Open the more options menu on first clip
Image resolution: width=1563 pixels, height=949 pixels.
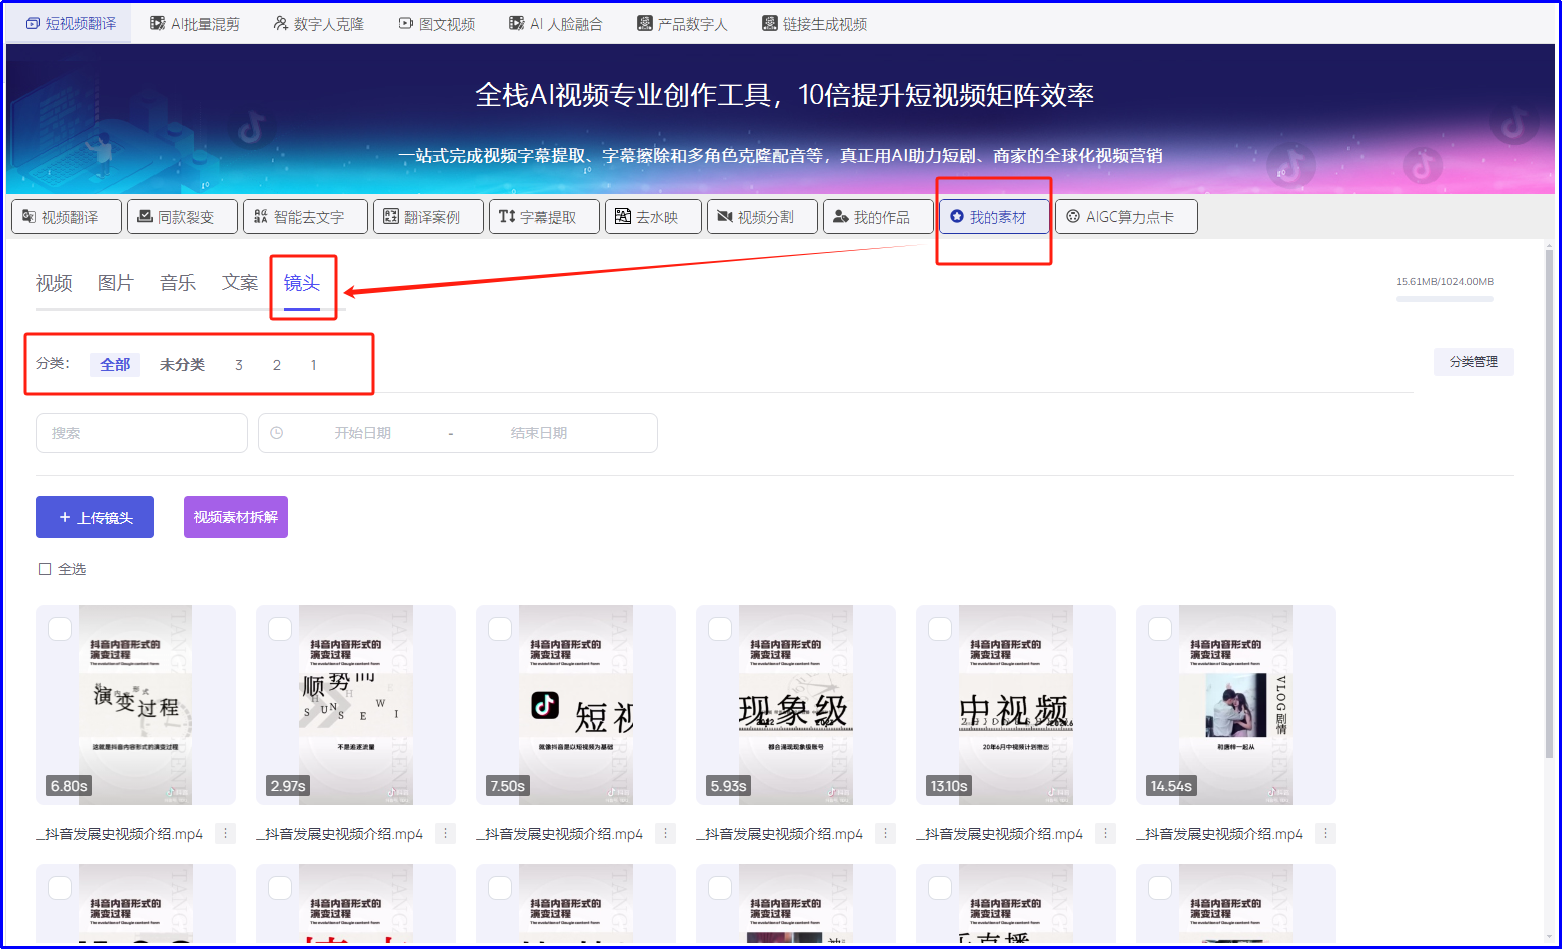pyautogui.click(x=225, y=833)
